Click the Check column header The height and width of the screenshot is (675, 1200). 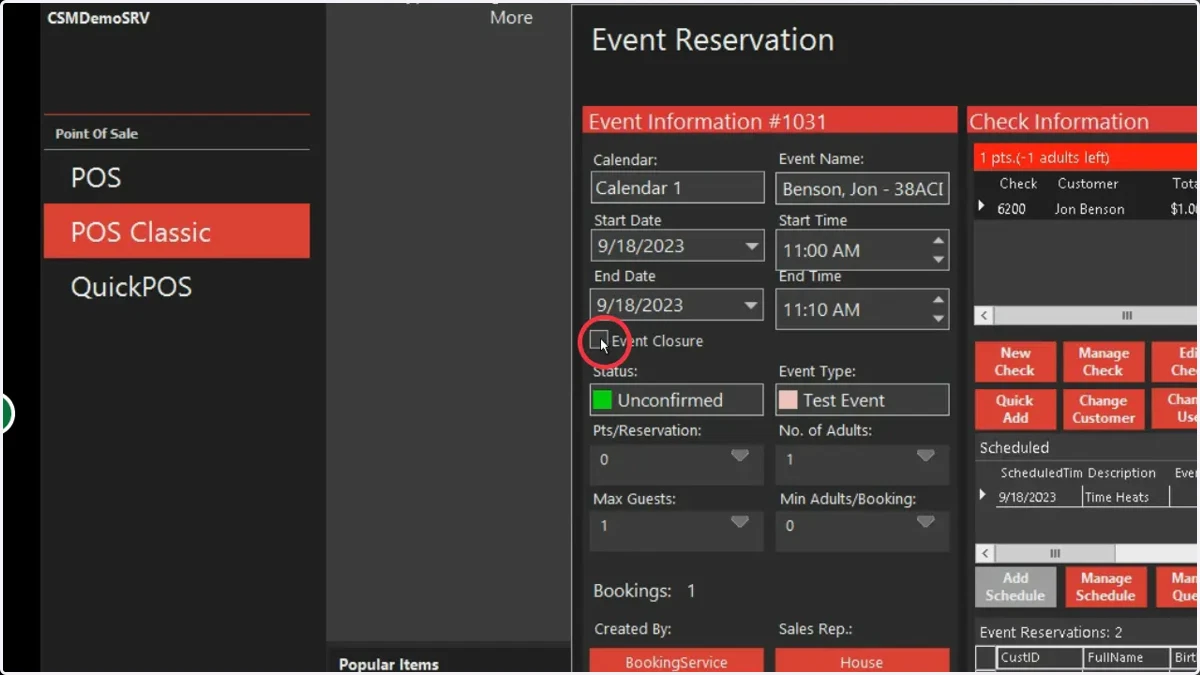click(1018, 184)
